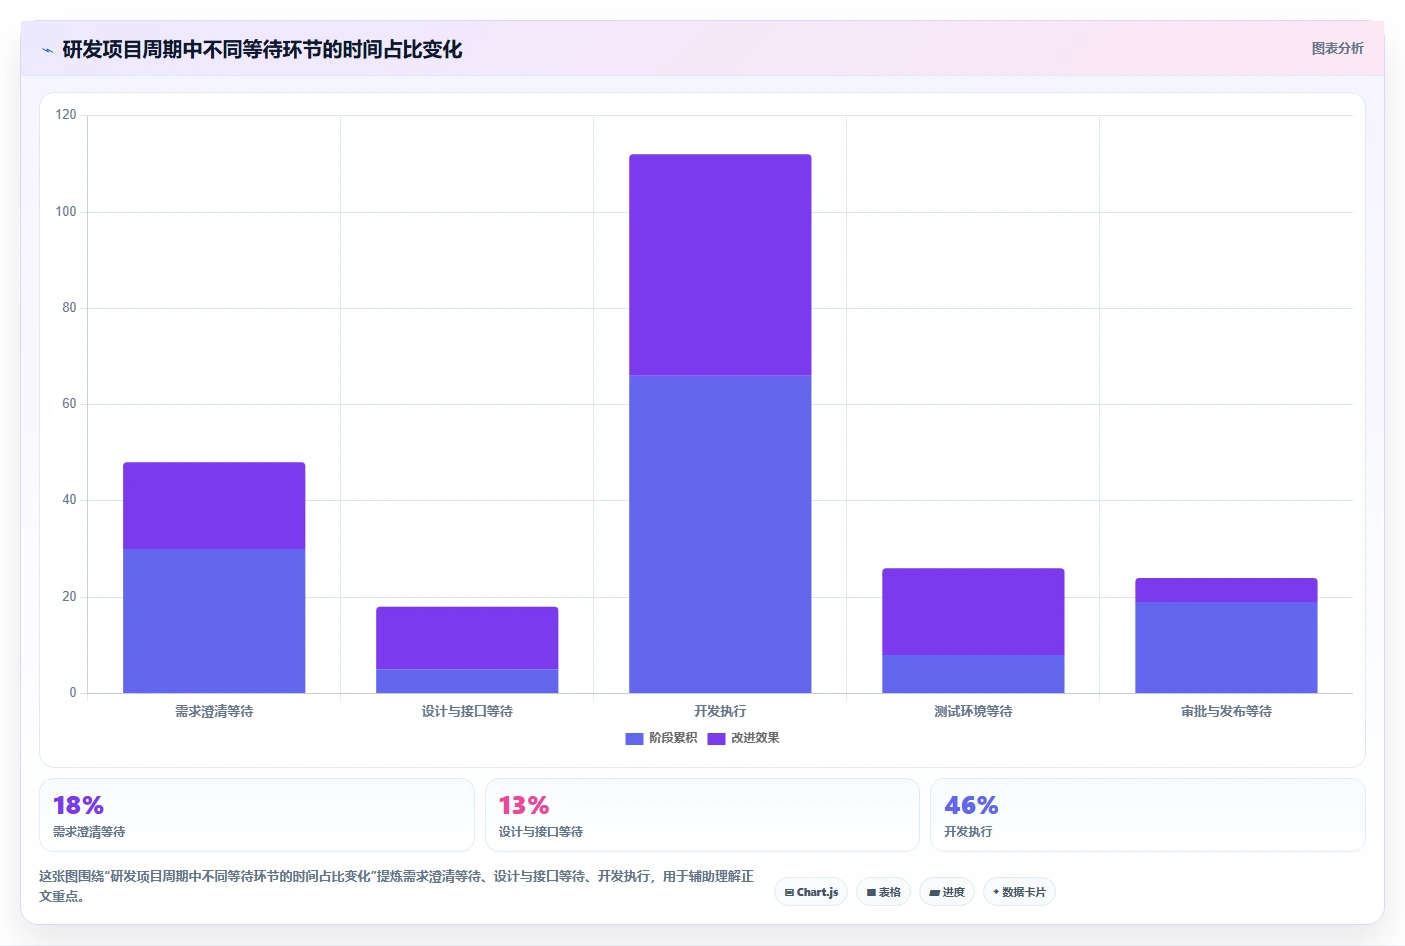The image size is (1405, 946).
Task: Click the 审批与发布等待 axis label
Action: coord(1226,711)
